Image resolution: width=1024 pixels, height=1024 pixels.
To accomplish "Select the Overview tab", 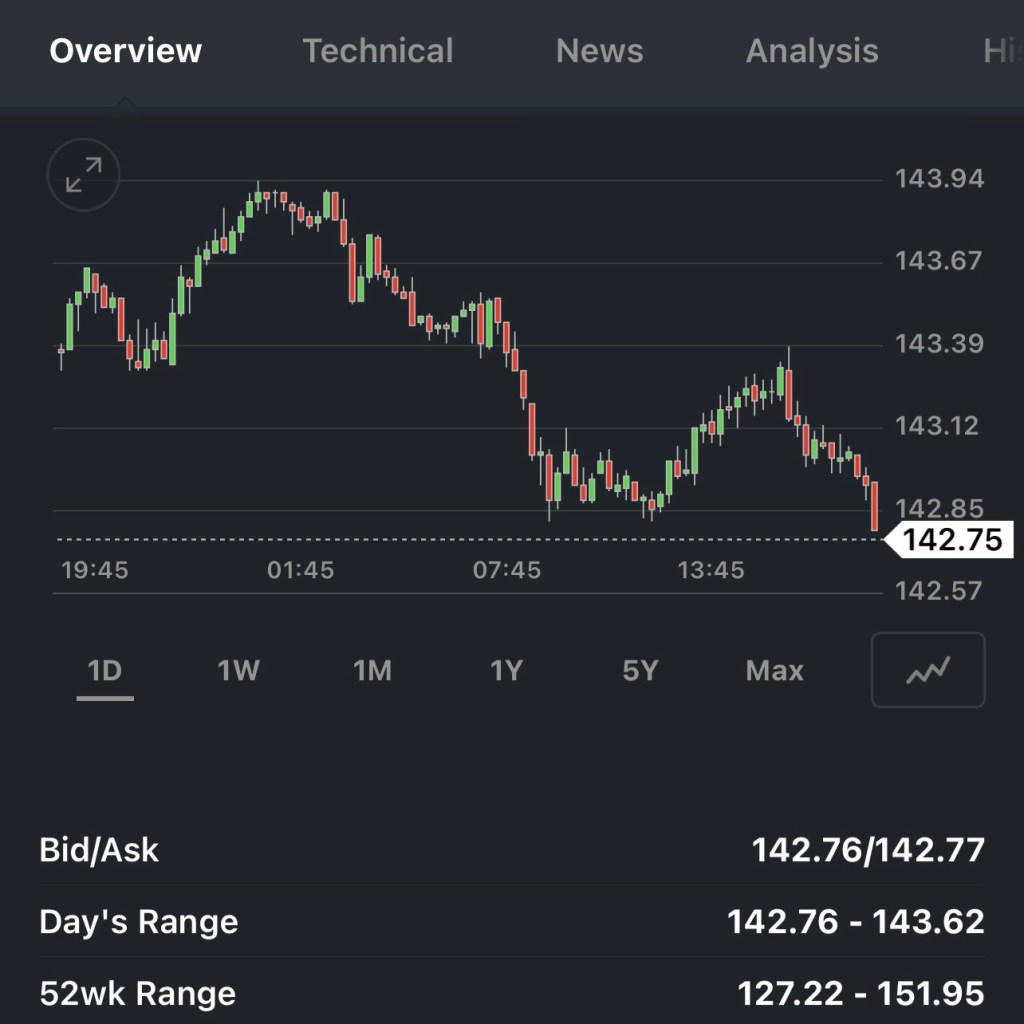I will point(126,51).
